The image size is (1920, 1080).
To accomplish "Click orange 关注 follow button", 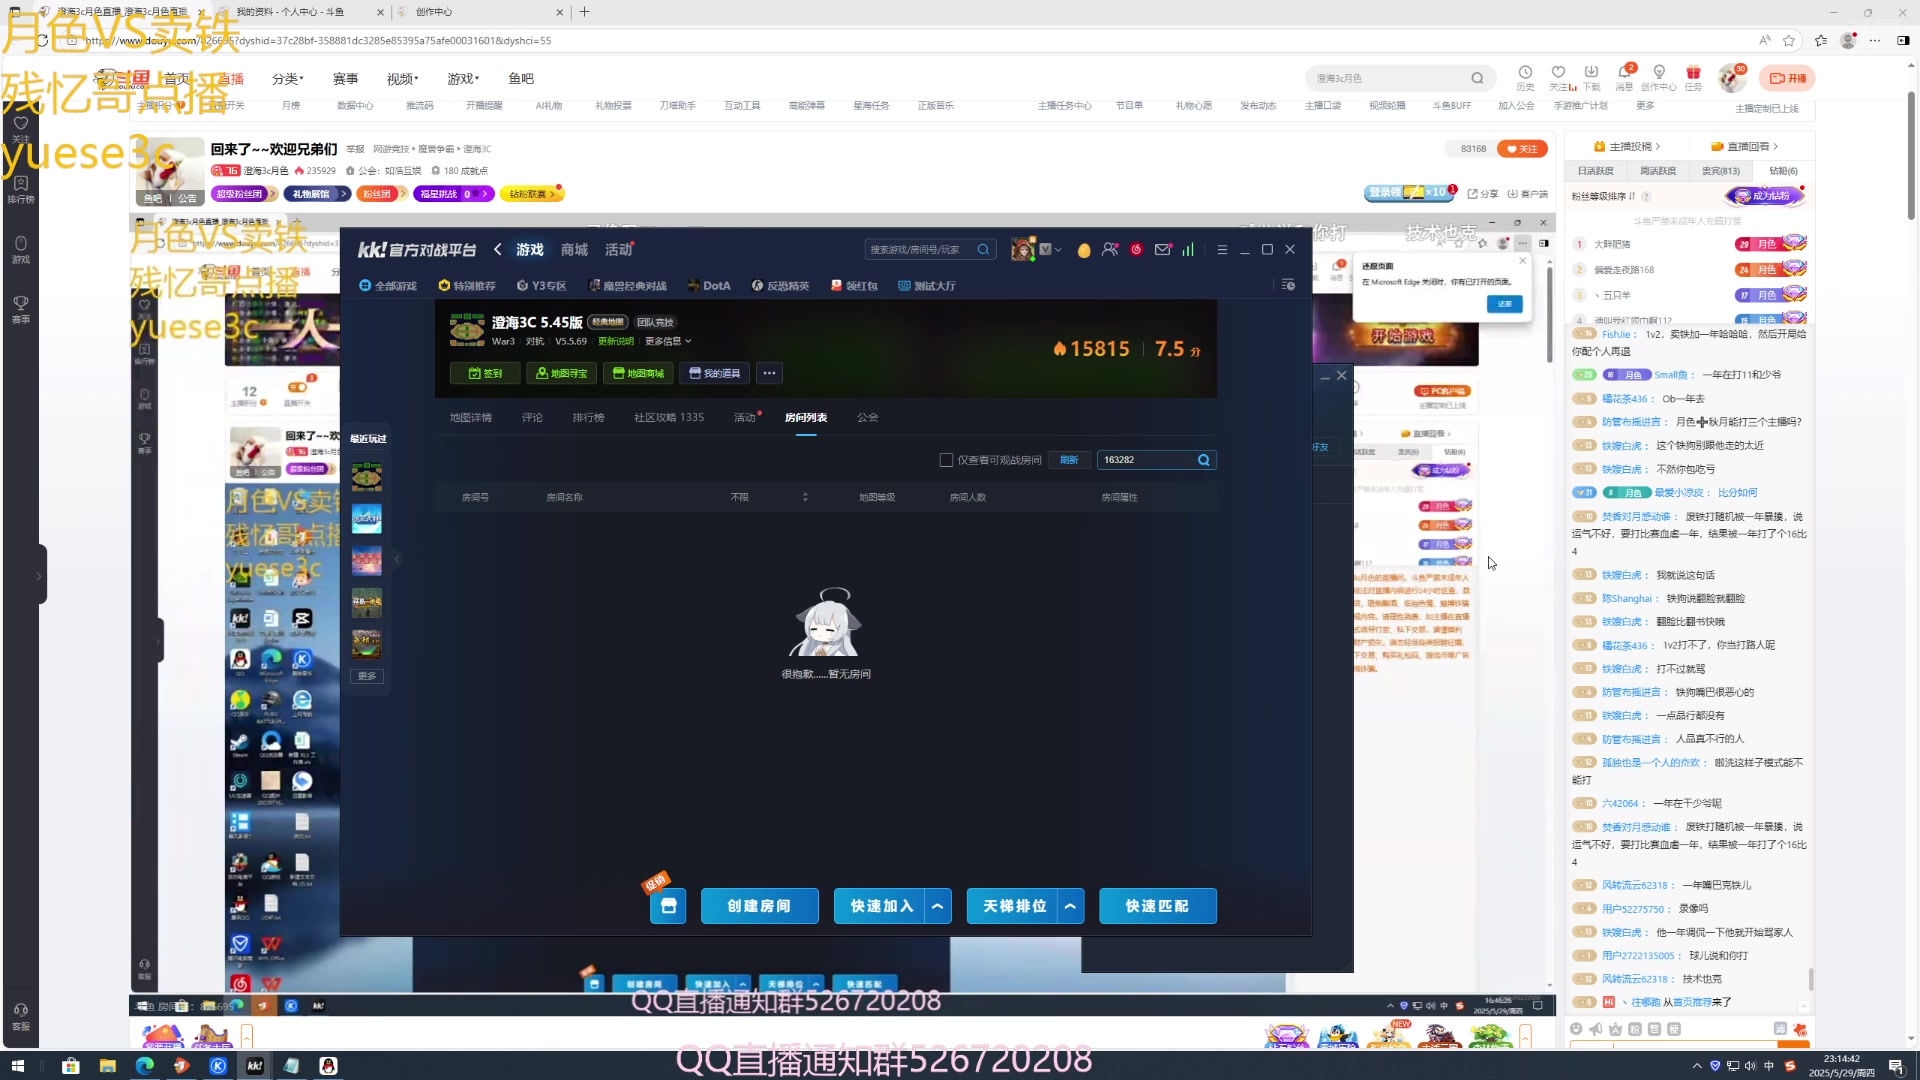I will coord(1522,149).
